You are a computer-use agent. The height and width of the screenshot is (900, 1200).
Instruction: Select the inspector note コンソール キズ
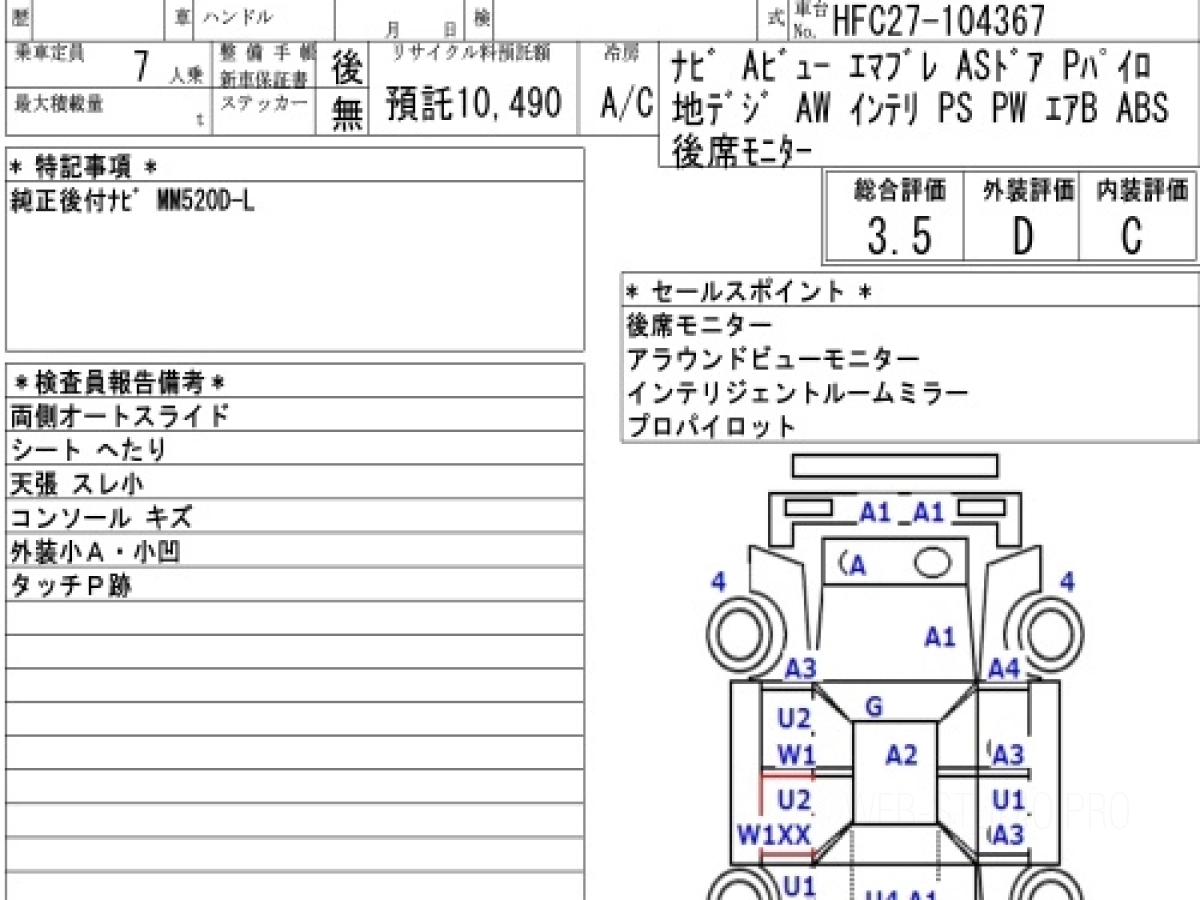point(101,517)
